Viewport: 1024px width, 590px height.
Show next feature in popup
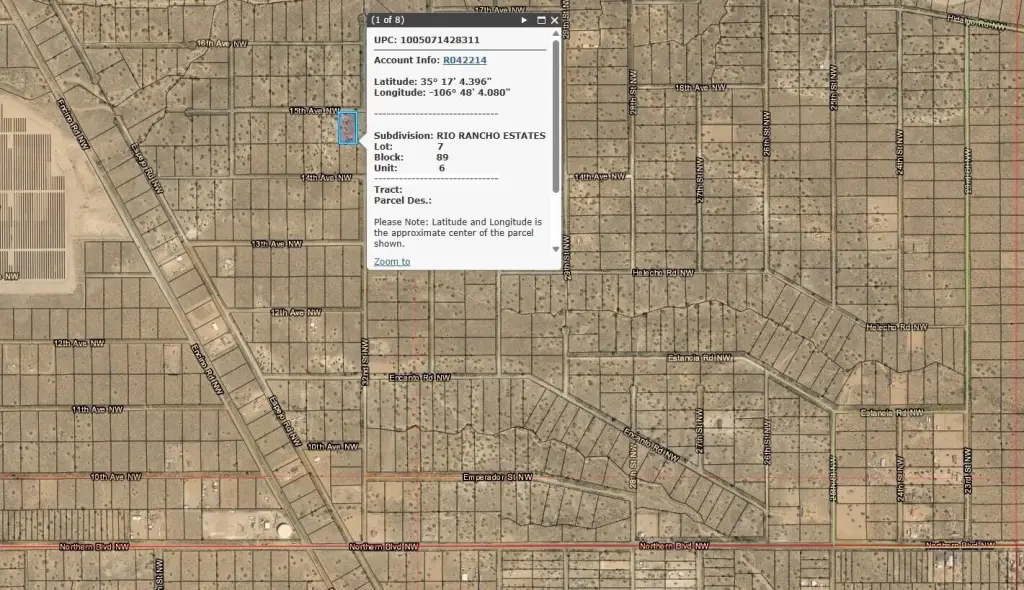coord(524,20)
